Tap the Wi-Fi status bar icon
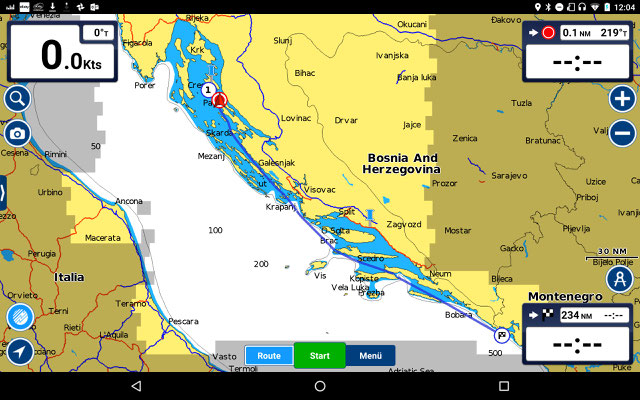Screen dimensions: 640x400 pos(595,7)
